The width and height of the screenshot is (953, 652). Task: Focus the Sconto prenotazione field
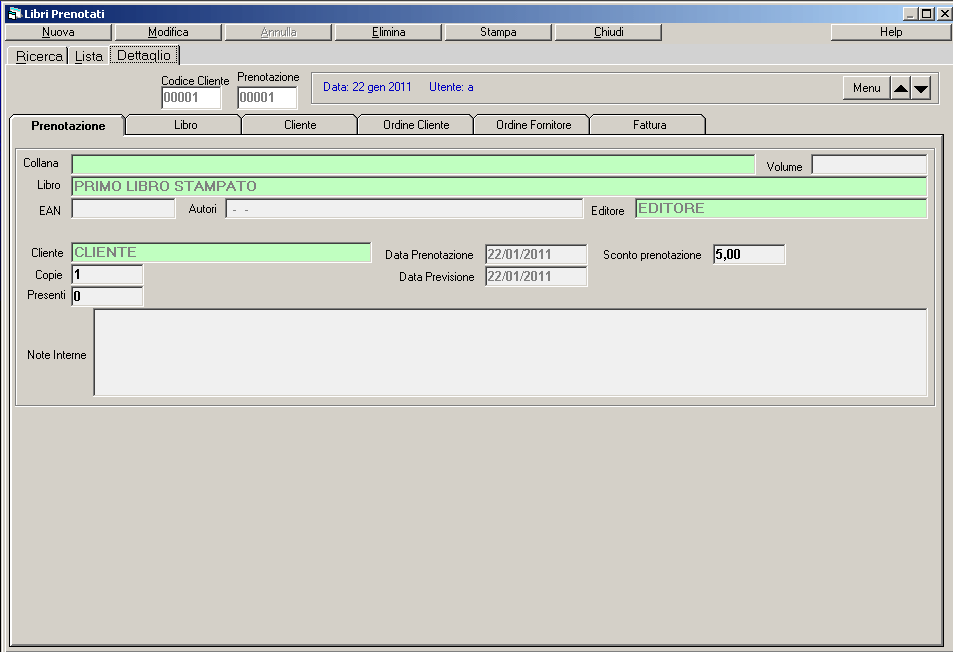click(x=748, y=254)
